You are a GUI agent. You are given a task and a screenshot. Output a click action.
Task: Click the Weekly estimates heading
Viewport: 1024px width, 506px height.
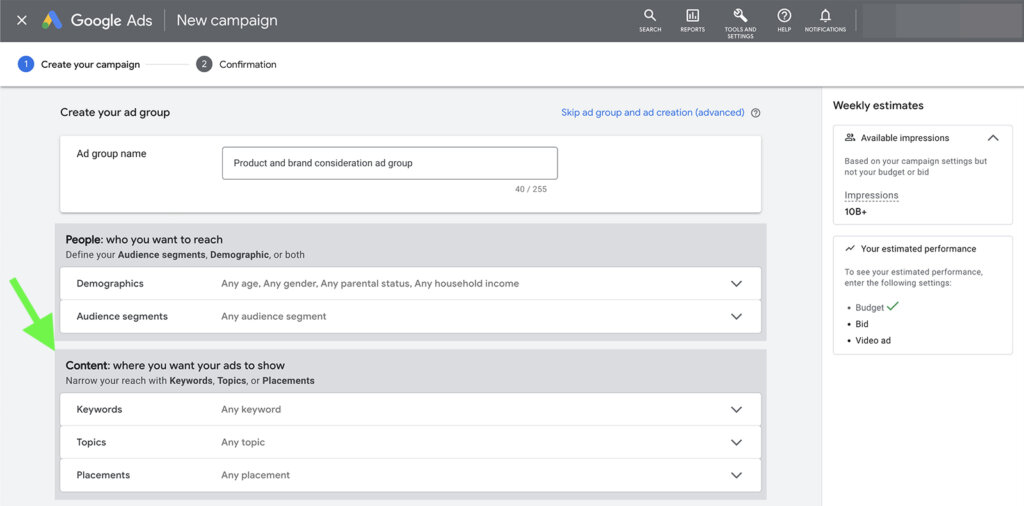click(878, 105)
